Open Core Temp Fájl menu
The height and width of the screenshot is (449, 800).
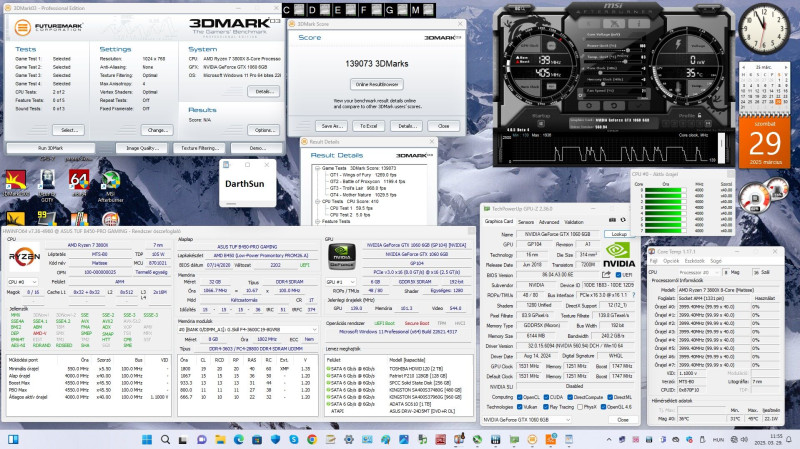(654, 261)
